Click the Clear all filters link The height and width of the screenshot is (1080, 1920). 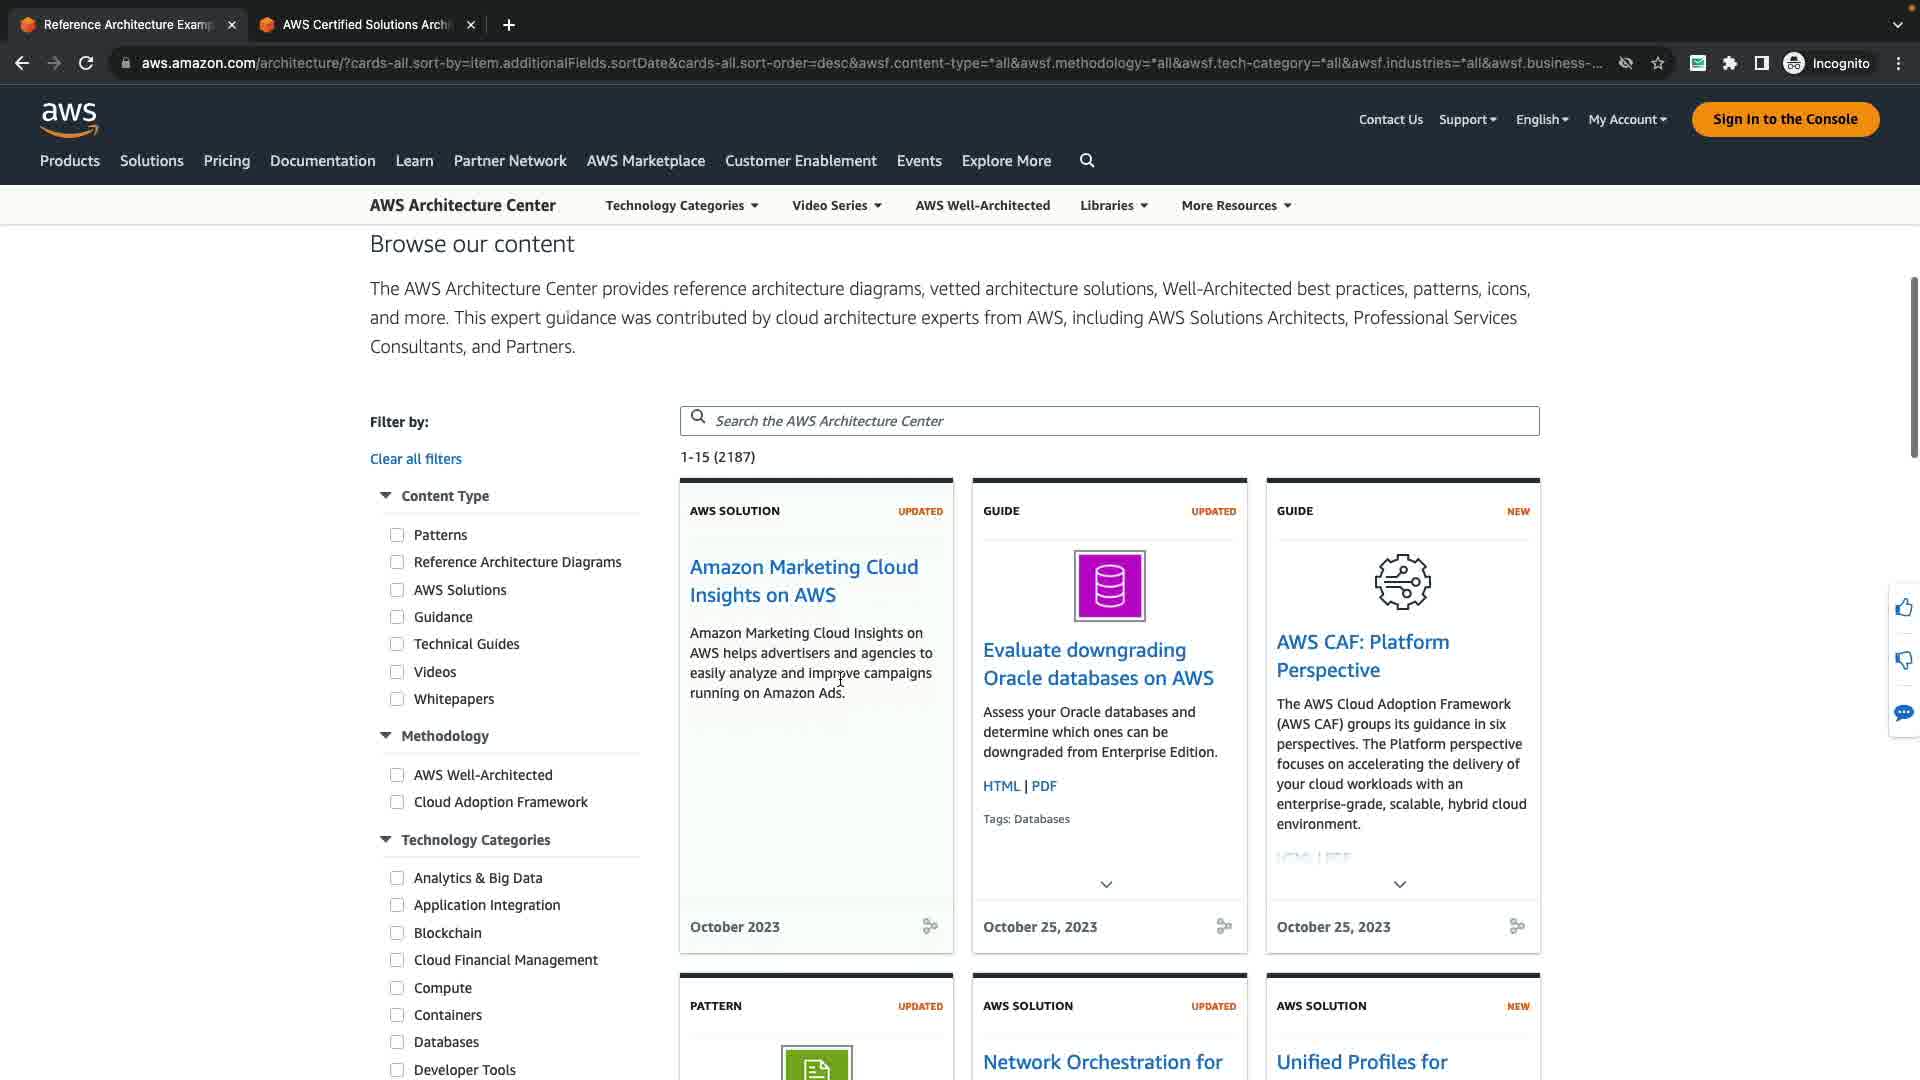tap(415, 459)
